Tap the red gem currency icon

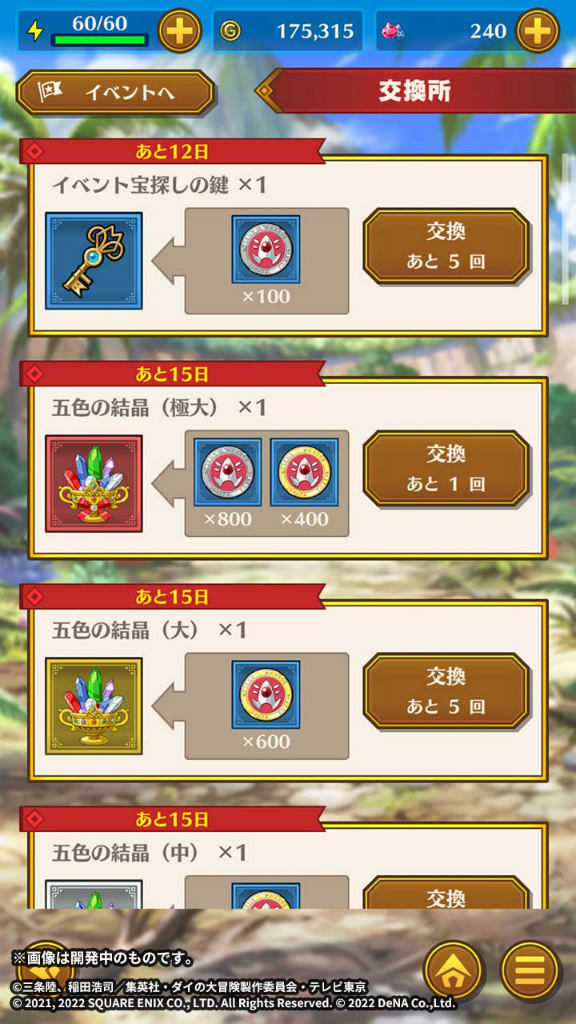(392, 31)
